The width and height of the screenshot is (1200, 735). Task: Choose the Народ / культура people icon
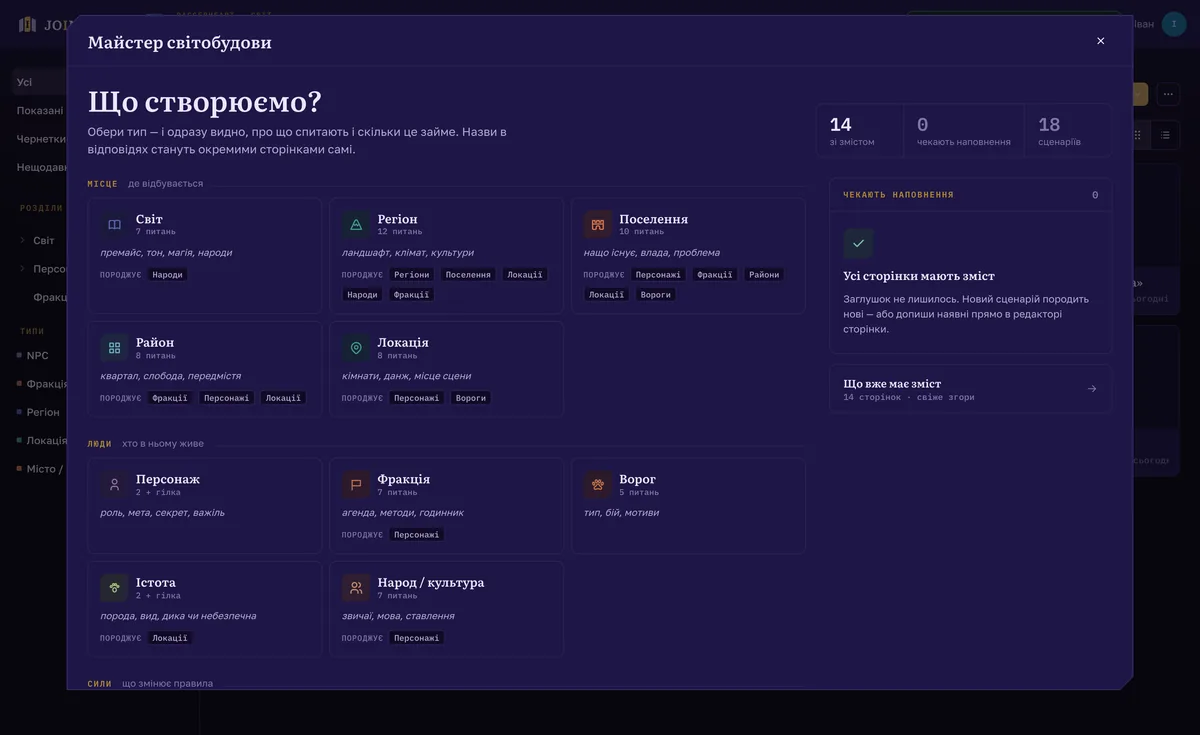tap(356, 588)
